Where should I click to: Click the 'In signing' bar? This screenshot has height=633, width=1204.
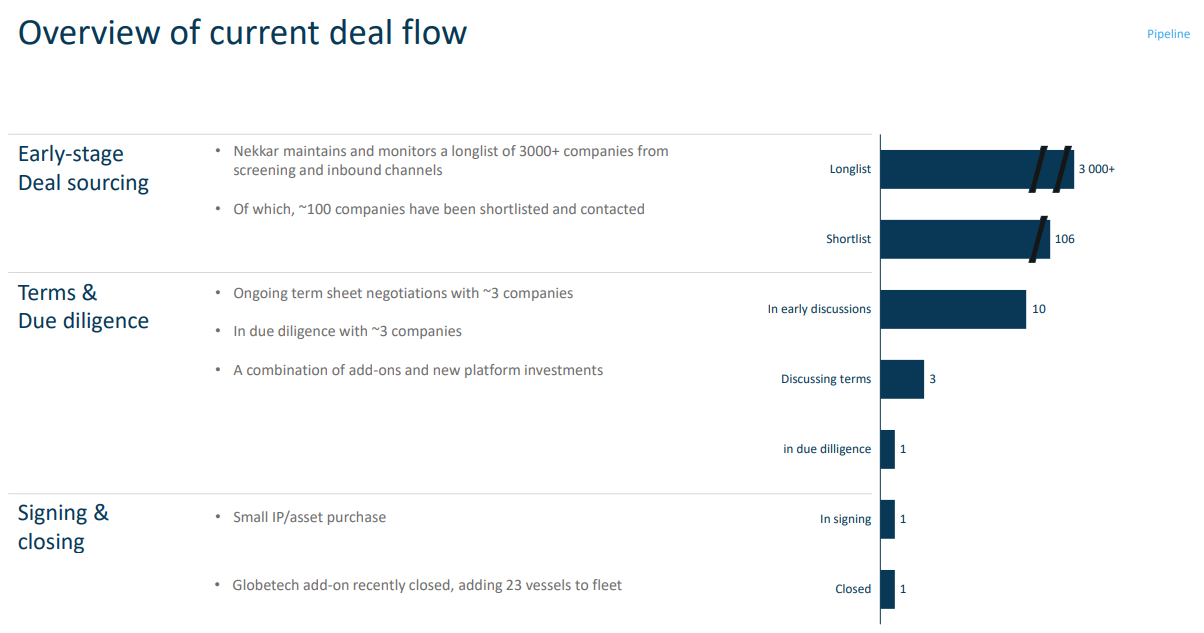pos(888,519)
